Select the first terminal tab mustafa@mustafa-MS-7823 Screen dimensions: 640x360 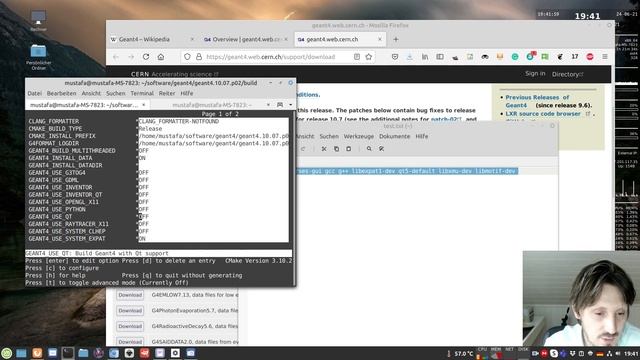point(84,105)
